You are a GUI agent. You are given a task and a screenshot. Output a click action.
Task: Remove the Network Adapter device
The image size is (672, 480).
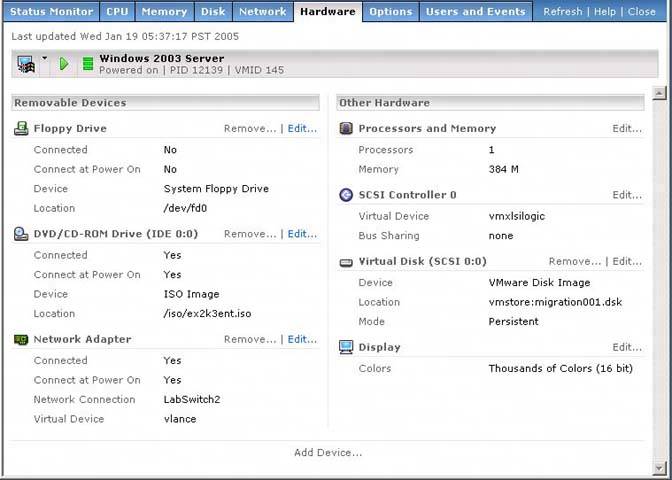[249, 339]
